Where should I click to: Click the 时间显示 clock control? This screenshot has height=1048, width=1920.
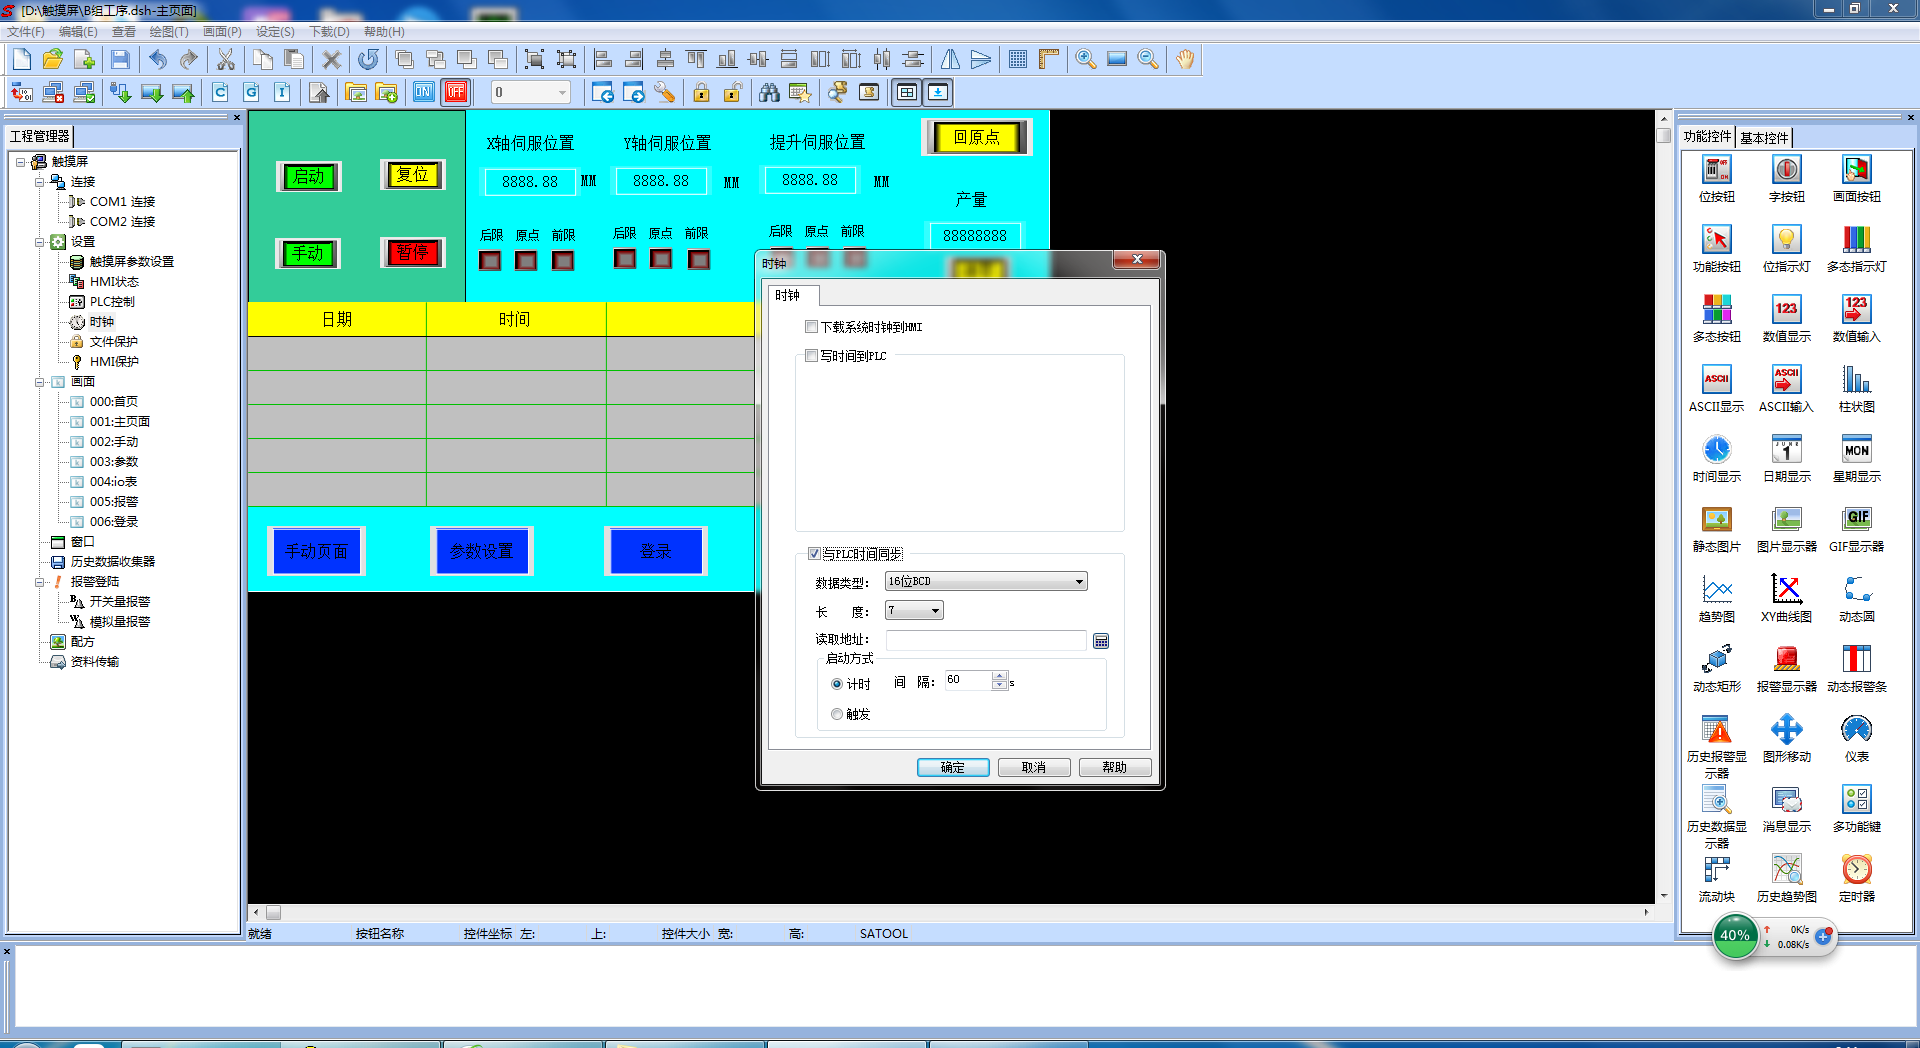tap(1716, 451)
